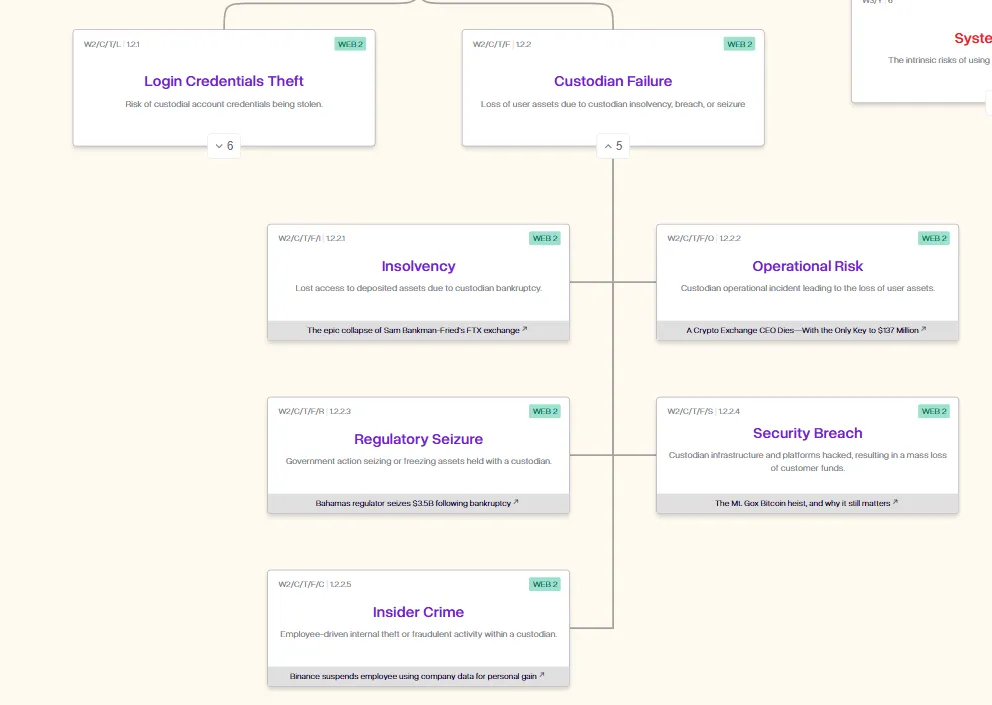Open the FTX exchange collapse article link
The height and width of the screenshot is (705, 992).
click(418, 330)
